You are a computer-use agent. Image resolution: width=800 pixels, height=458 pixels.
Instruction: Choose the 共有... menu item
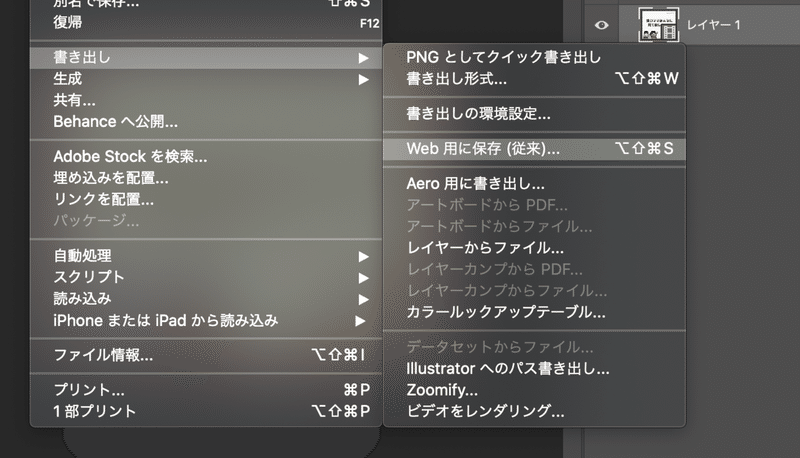pos(206,100)
